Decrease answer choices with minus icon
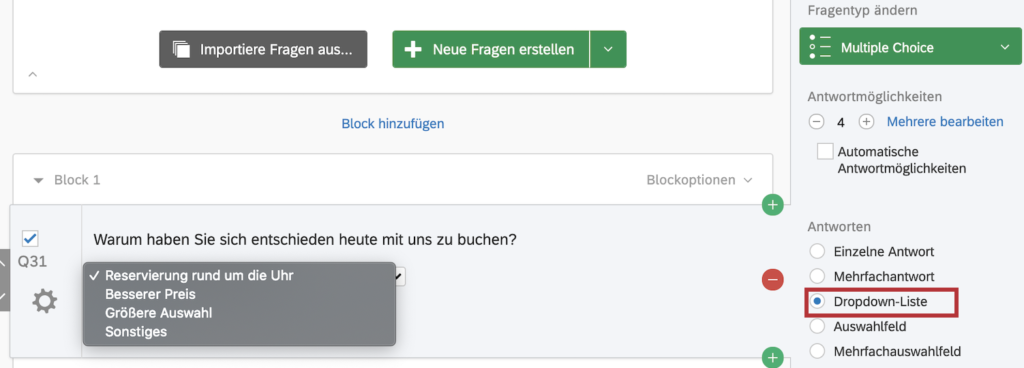The image size is (1024, 368). (816, 122)
